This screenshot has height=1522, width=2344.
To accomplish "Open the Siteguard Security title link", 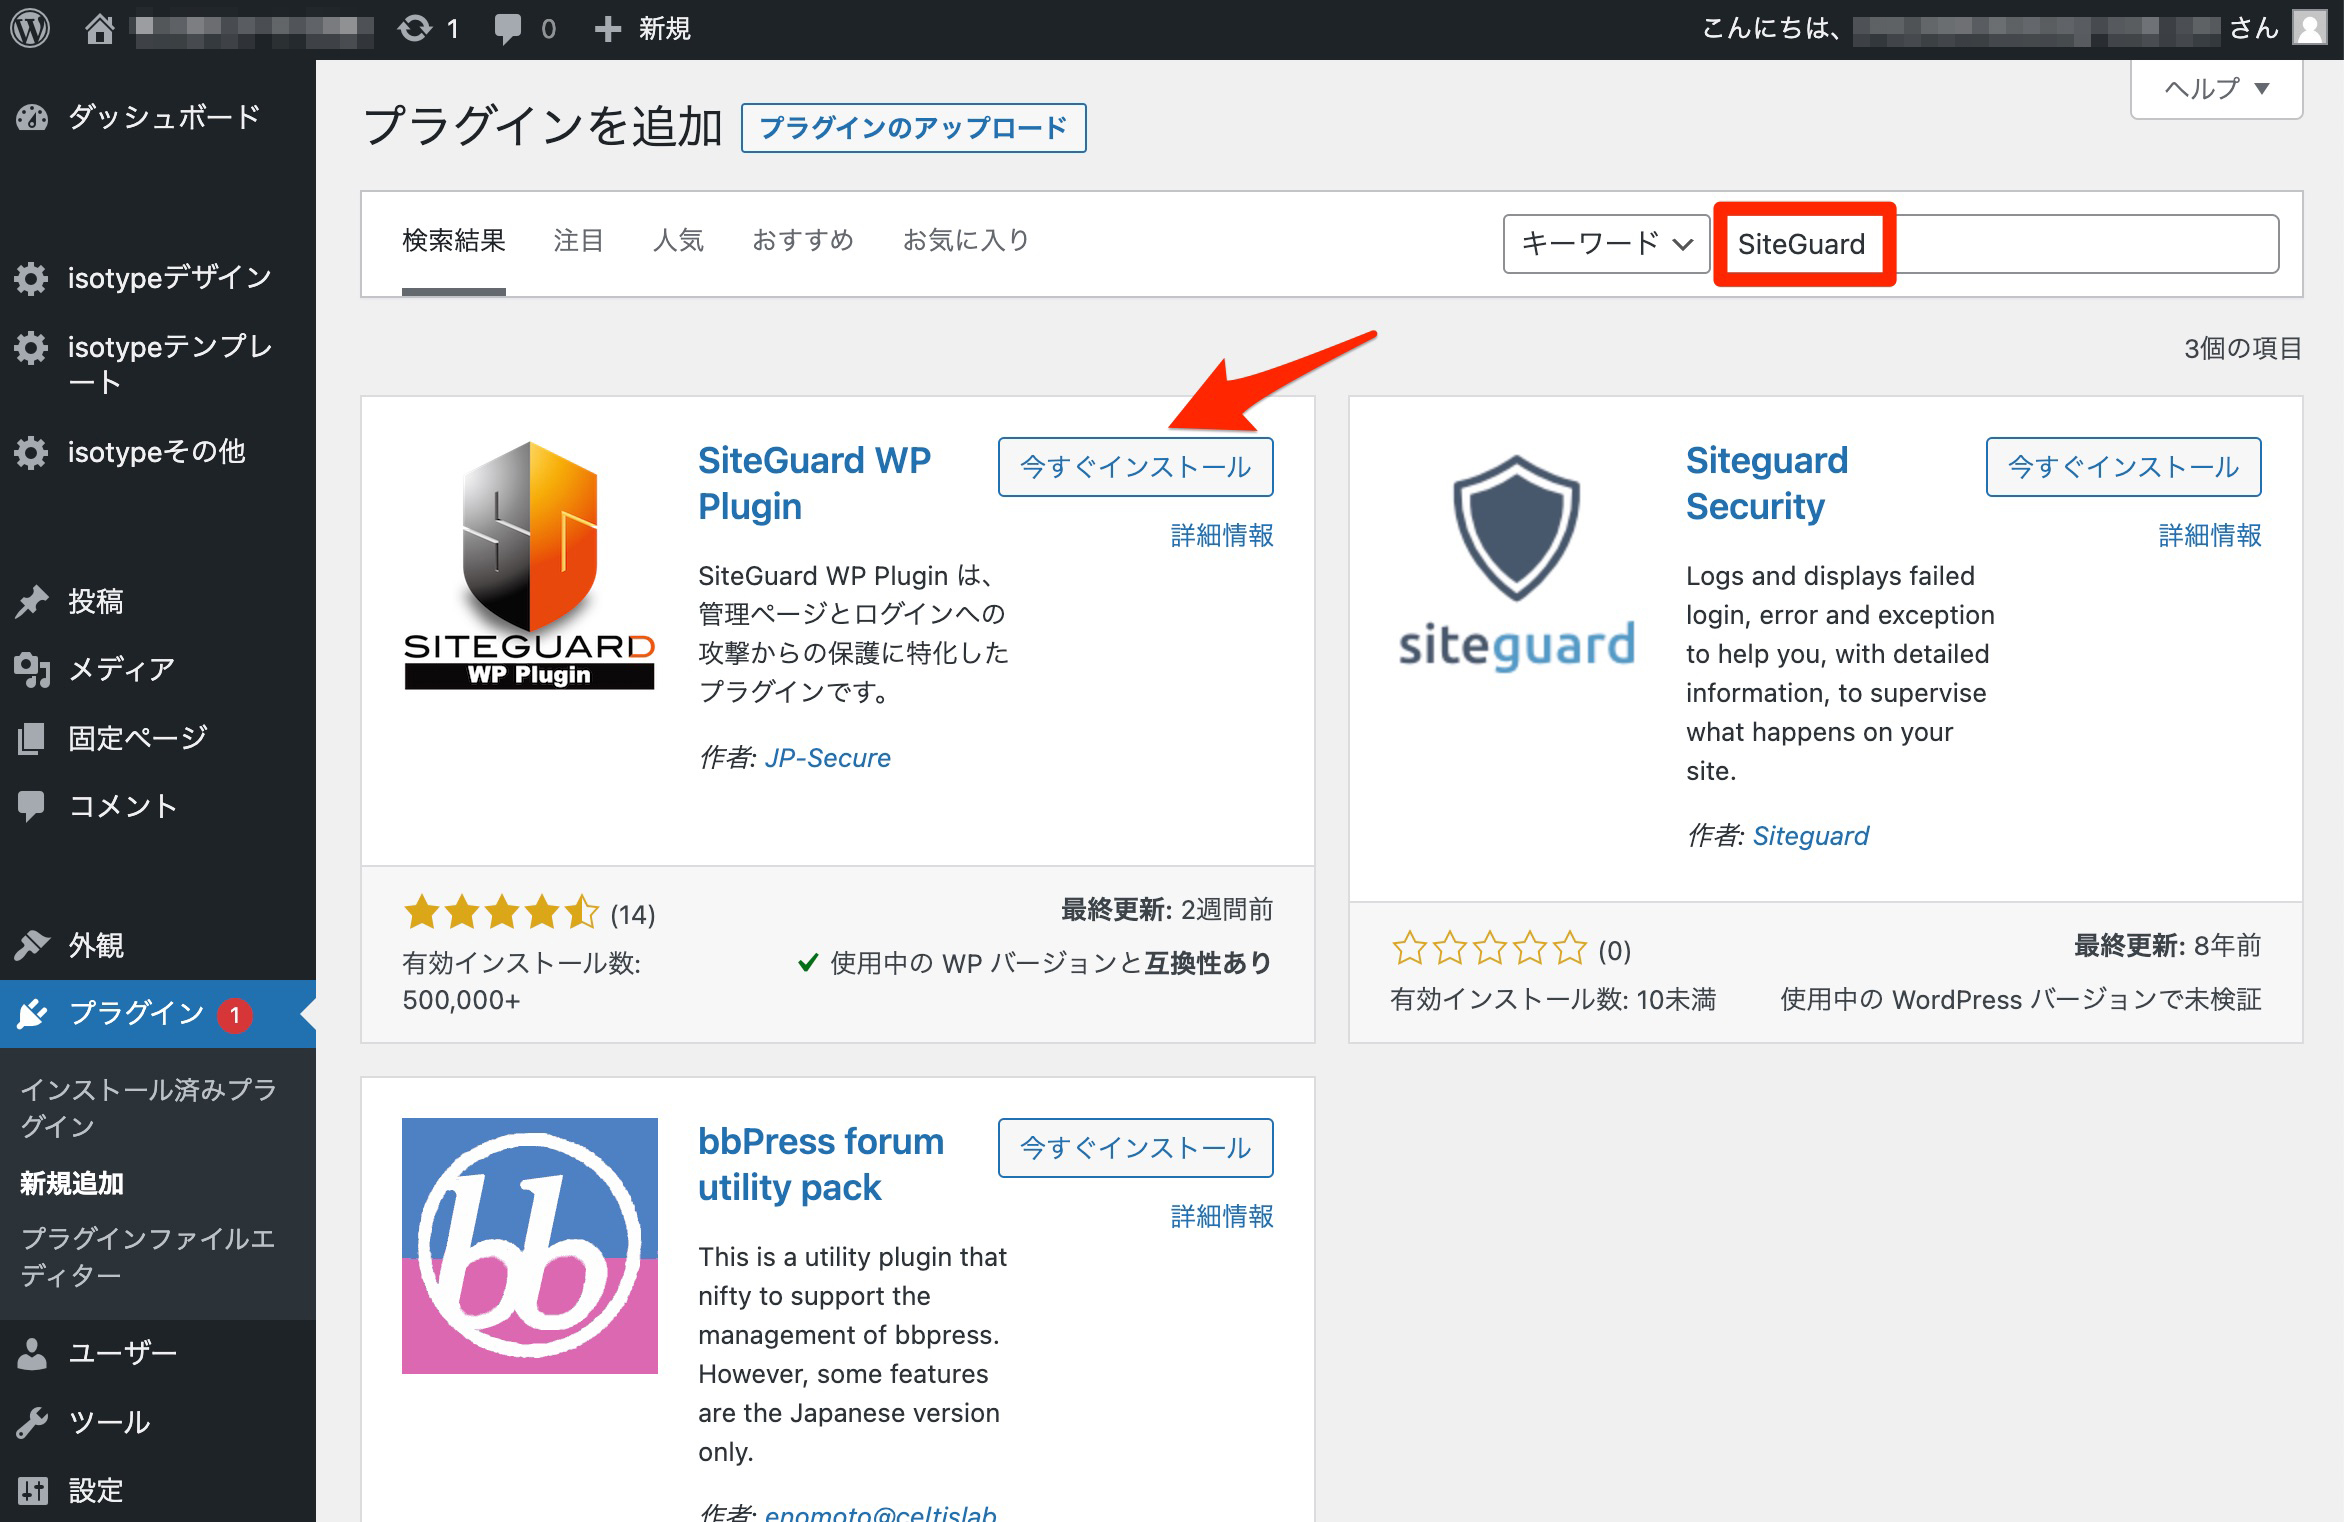I will (1767, 483).
